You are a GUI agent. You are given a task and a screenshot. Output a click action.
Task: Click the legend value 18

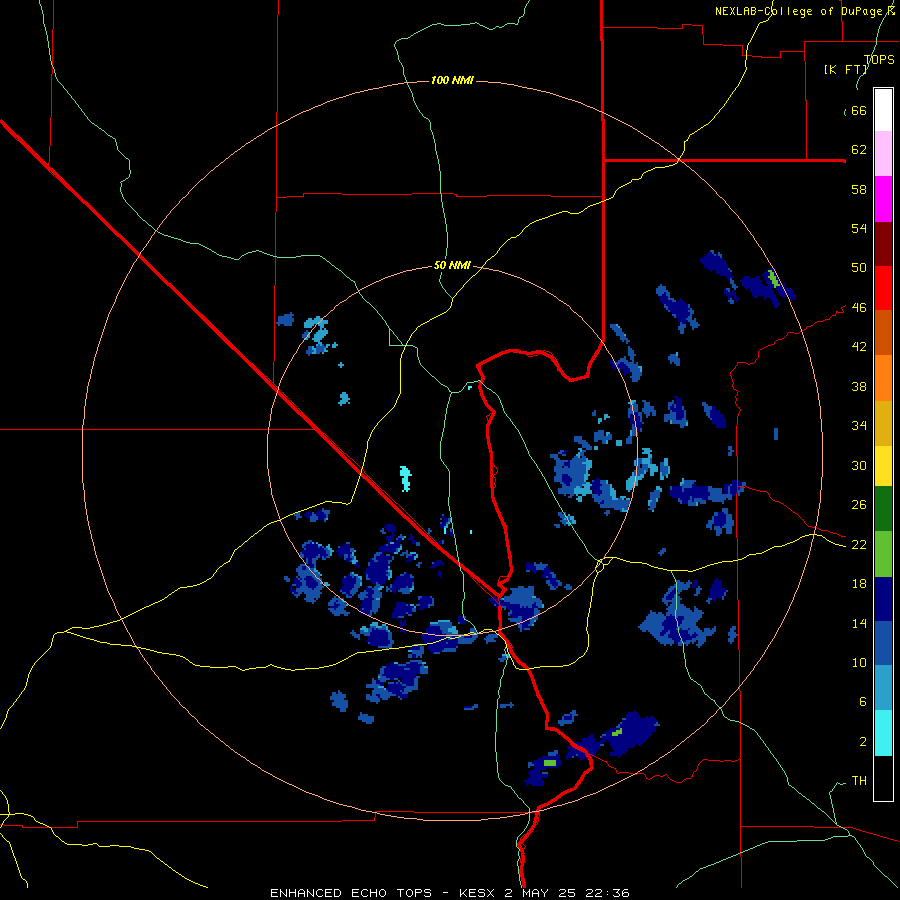859,584
